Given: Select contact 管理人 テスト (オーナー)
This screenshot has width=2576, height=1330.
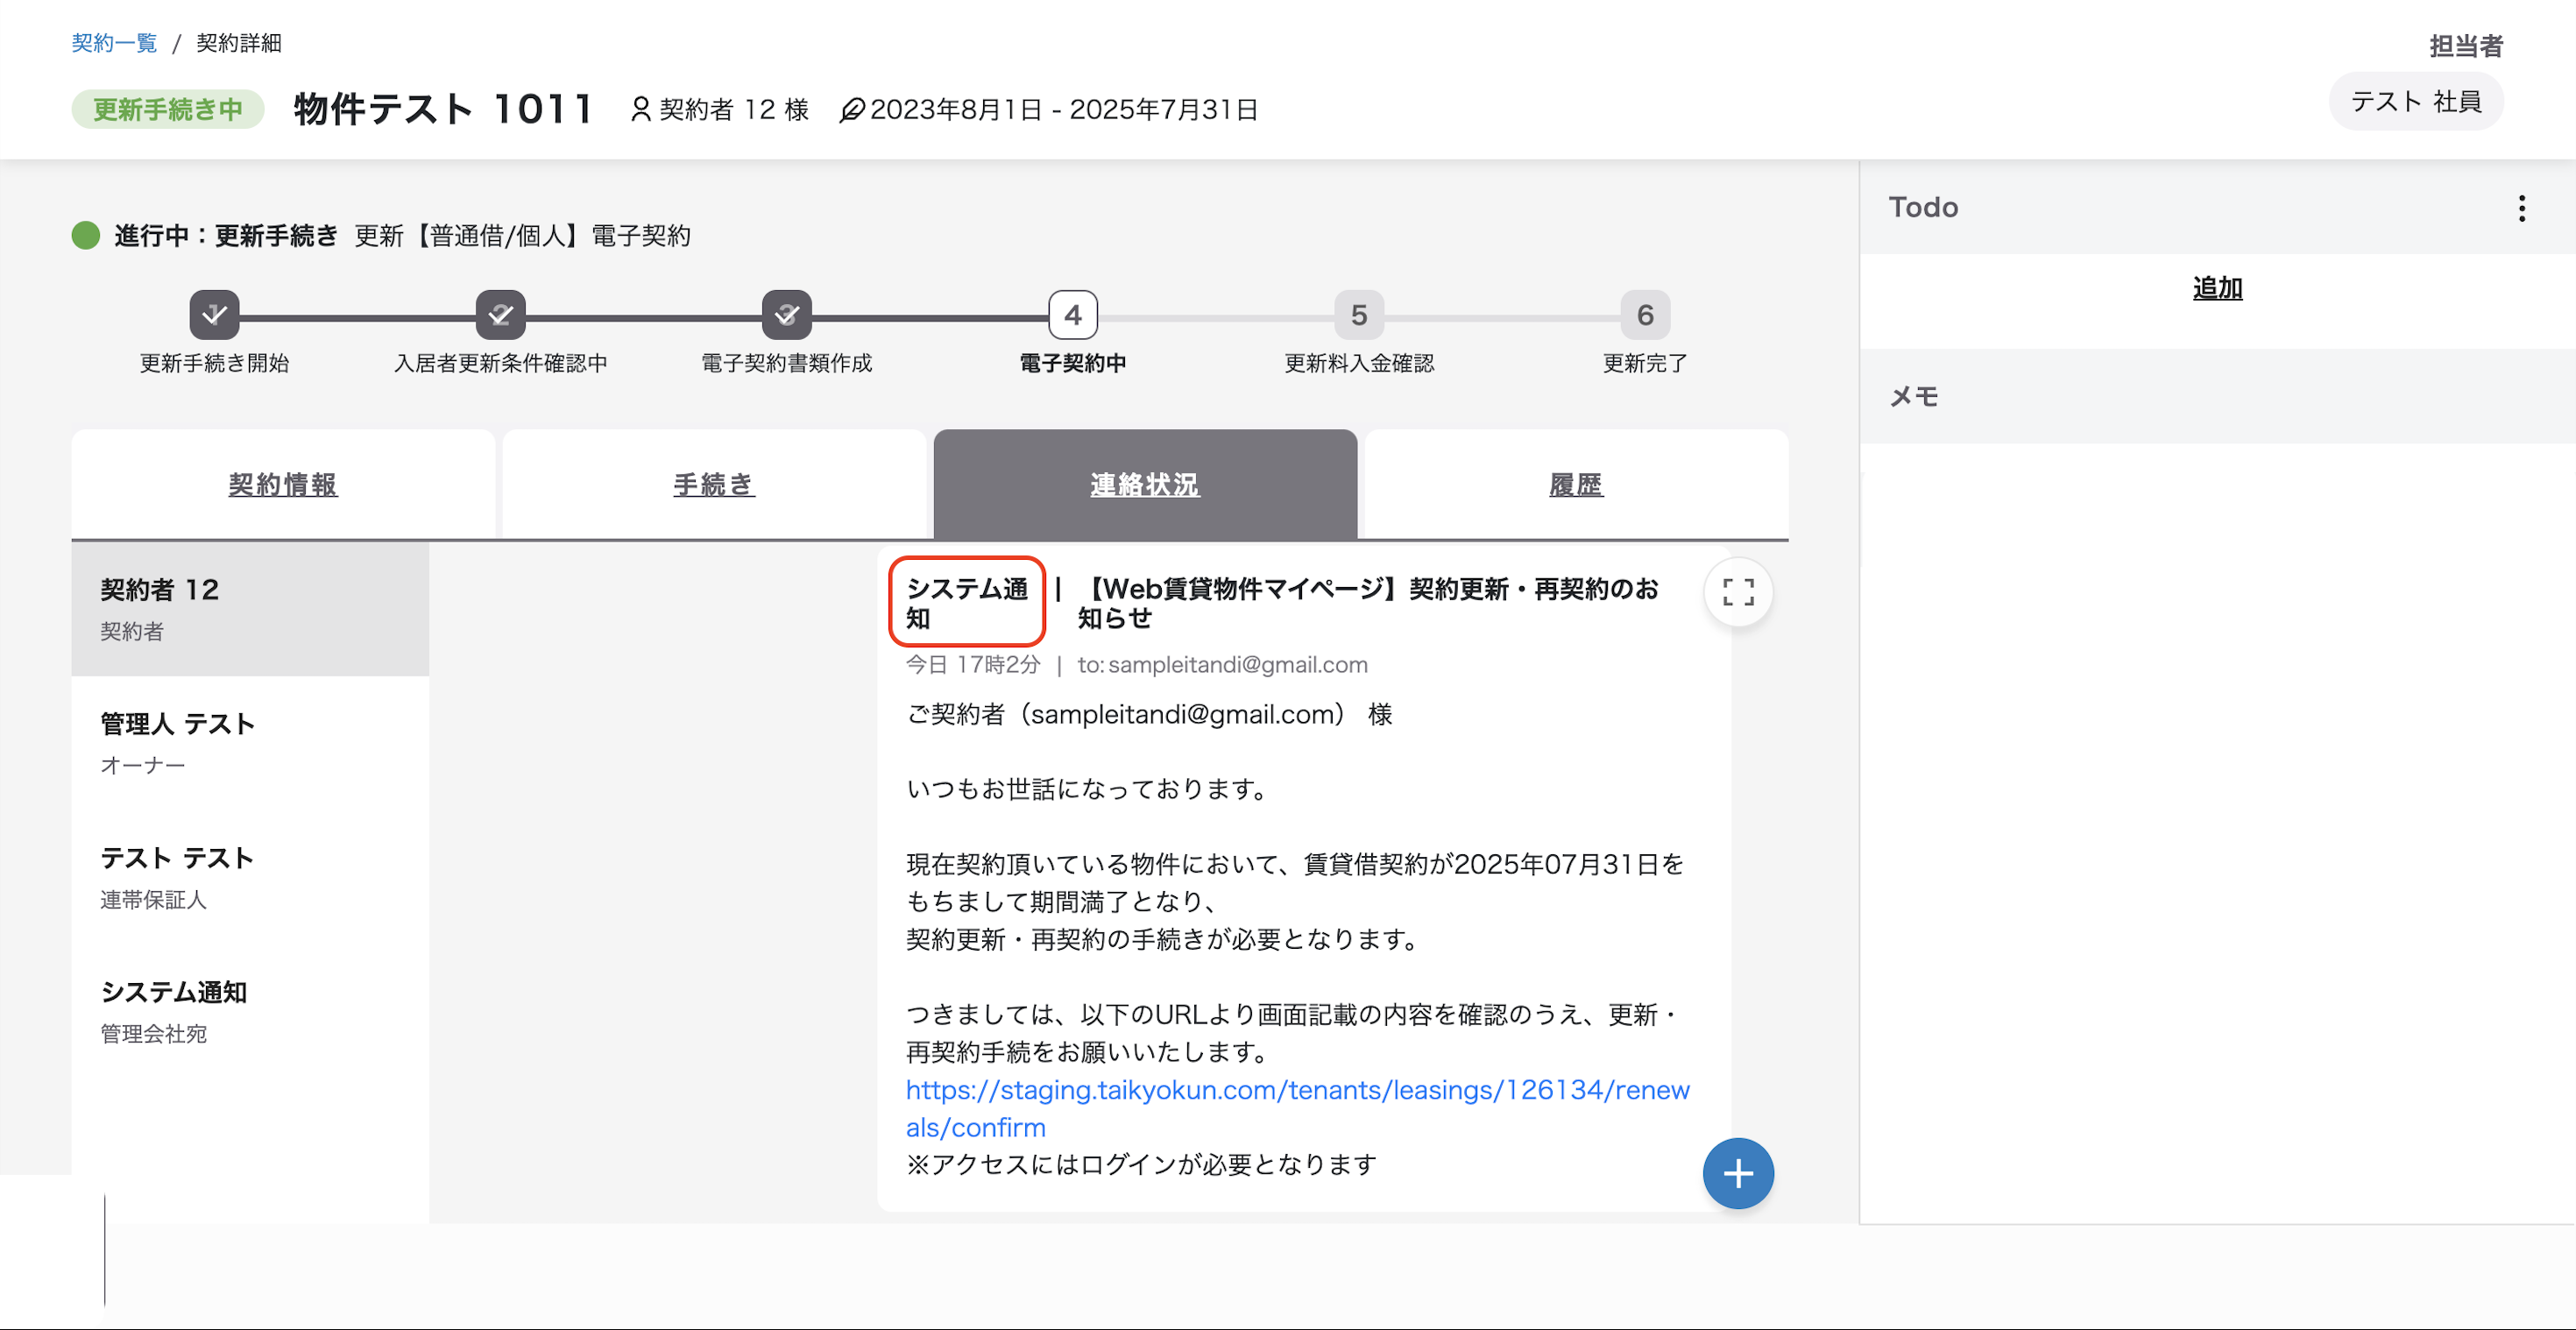Looking at the screenshot, I should click(250, 743).
